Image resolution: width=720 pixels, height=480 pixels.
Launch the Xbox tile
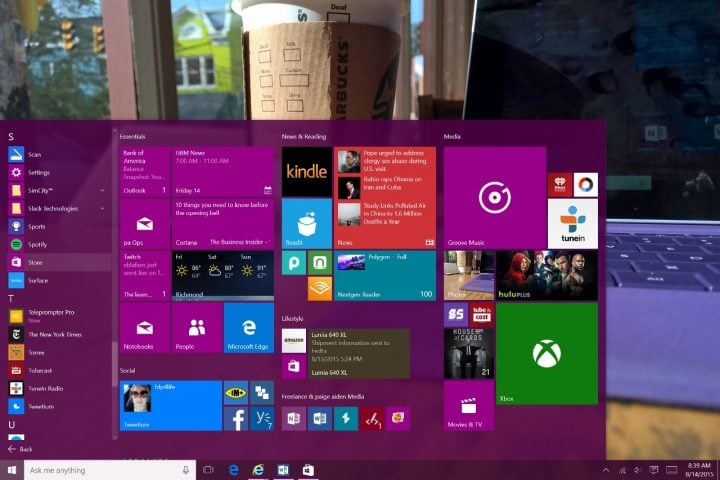click(547, 354)
